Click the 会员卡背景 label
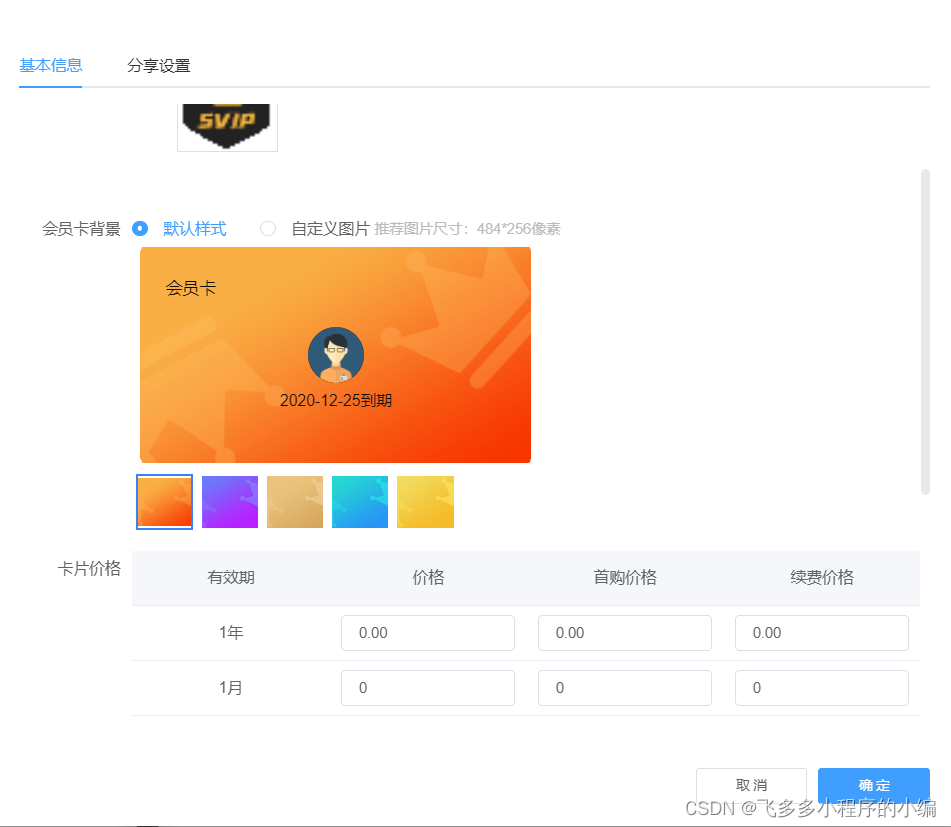This screenshot has width=951, height=827. (81, 229)
